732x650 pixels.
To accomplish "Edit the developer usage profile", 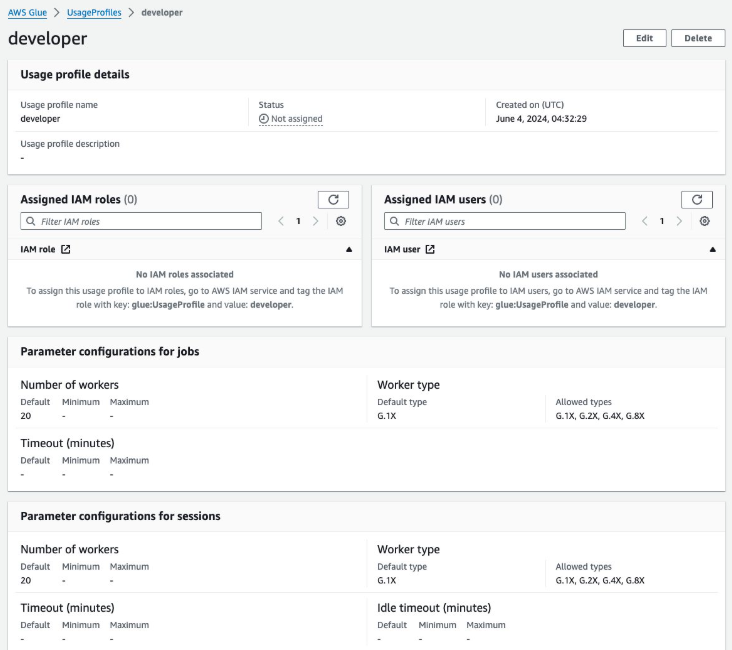I will click(644, 38).
